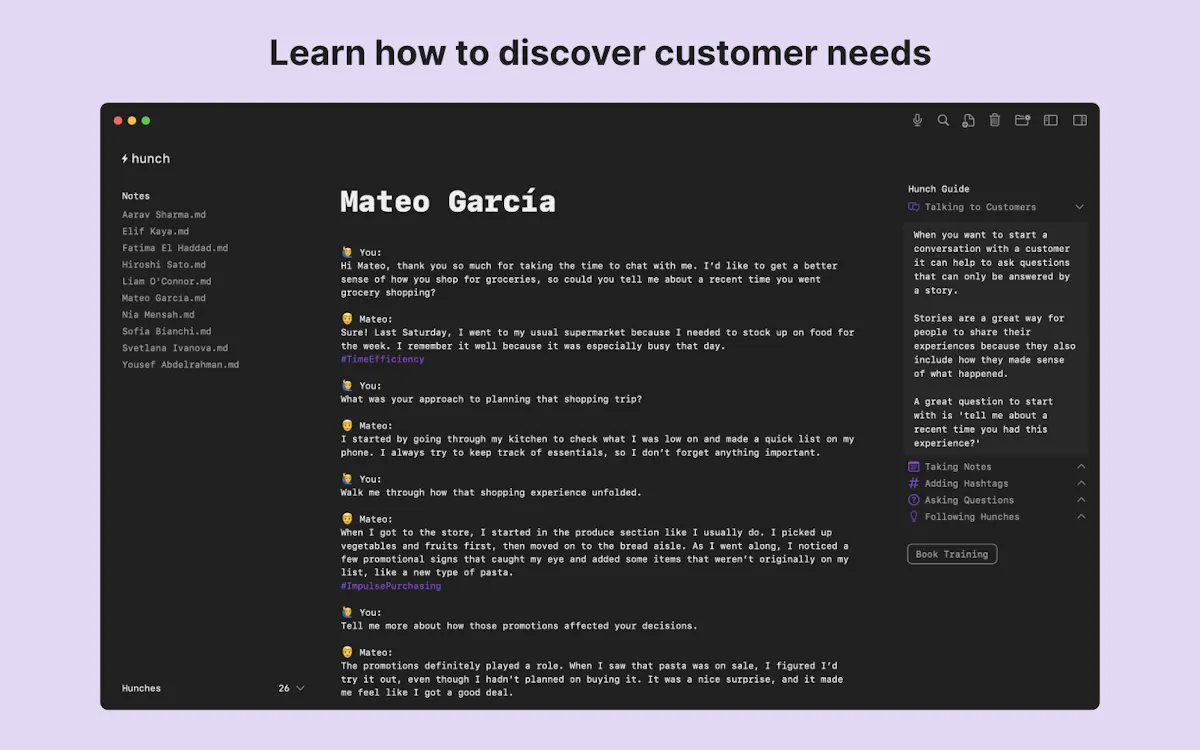Click the hunch lightning bolt logo
The height and width of the screenshot is (750, 1200).
tap(125, 158)
